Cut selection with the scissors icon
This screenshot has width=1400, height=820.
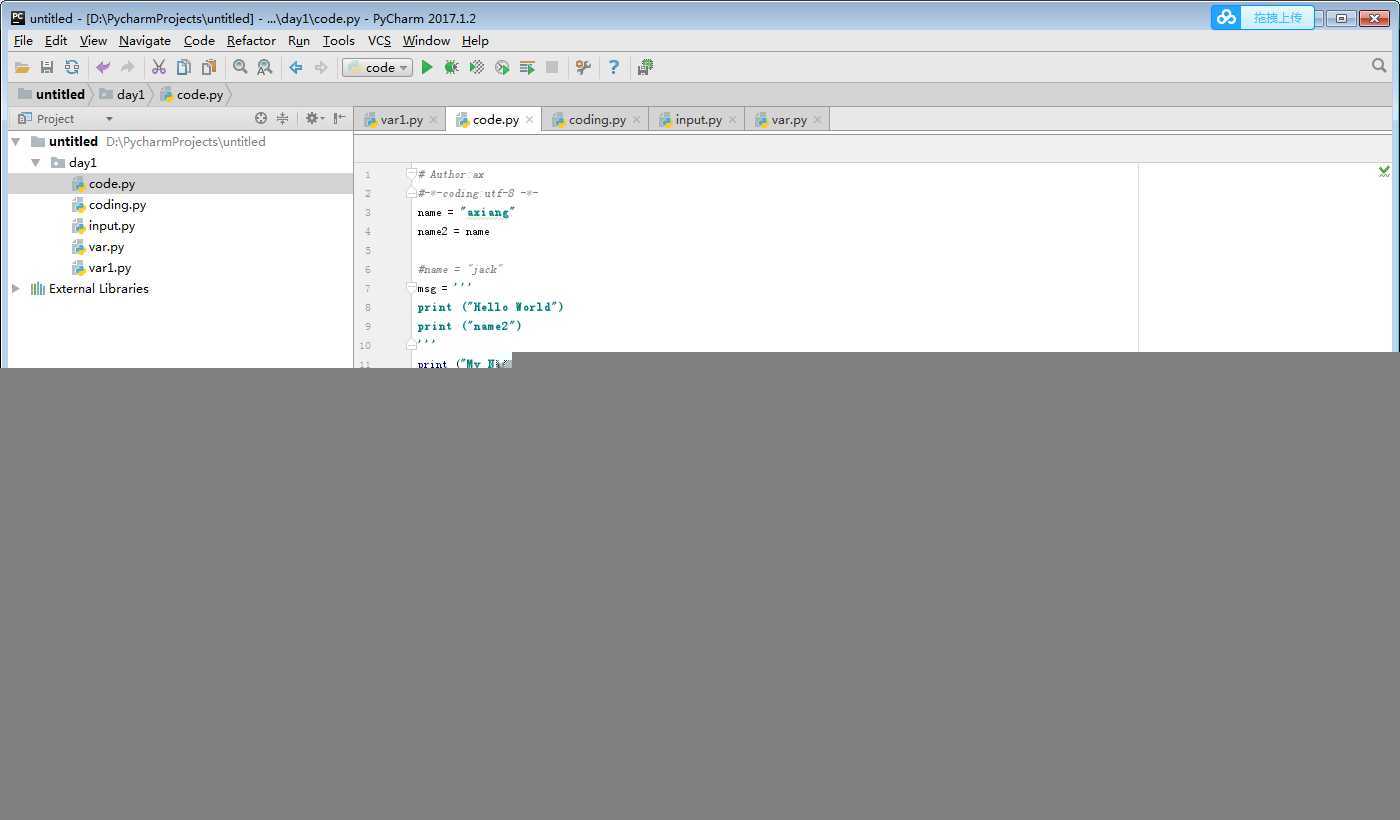point(158,67)
